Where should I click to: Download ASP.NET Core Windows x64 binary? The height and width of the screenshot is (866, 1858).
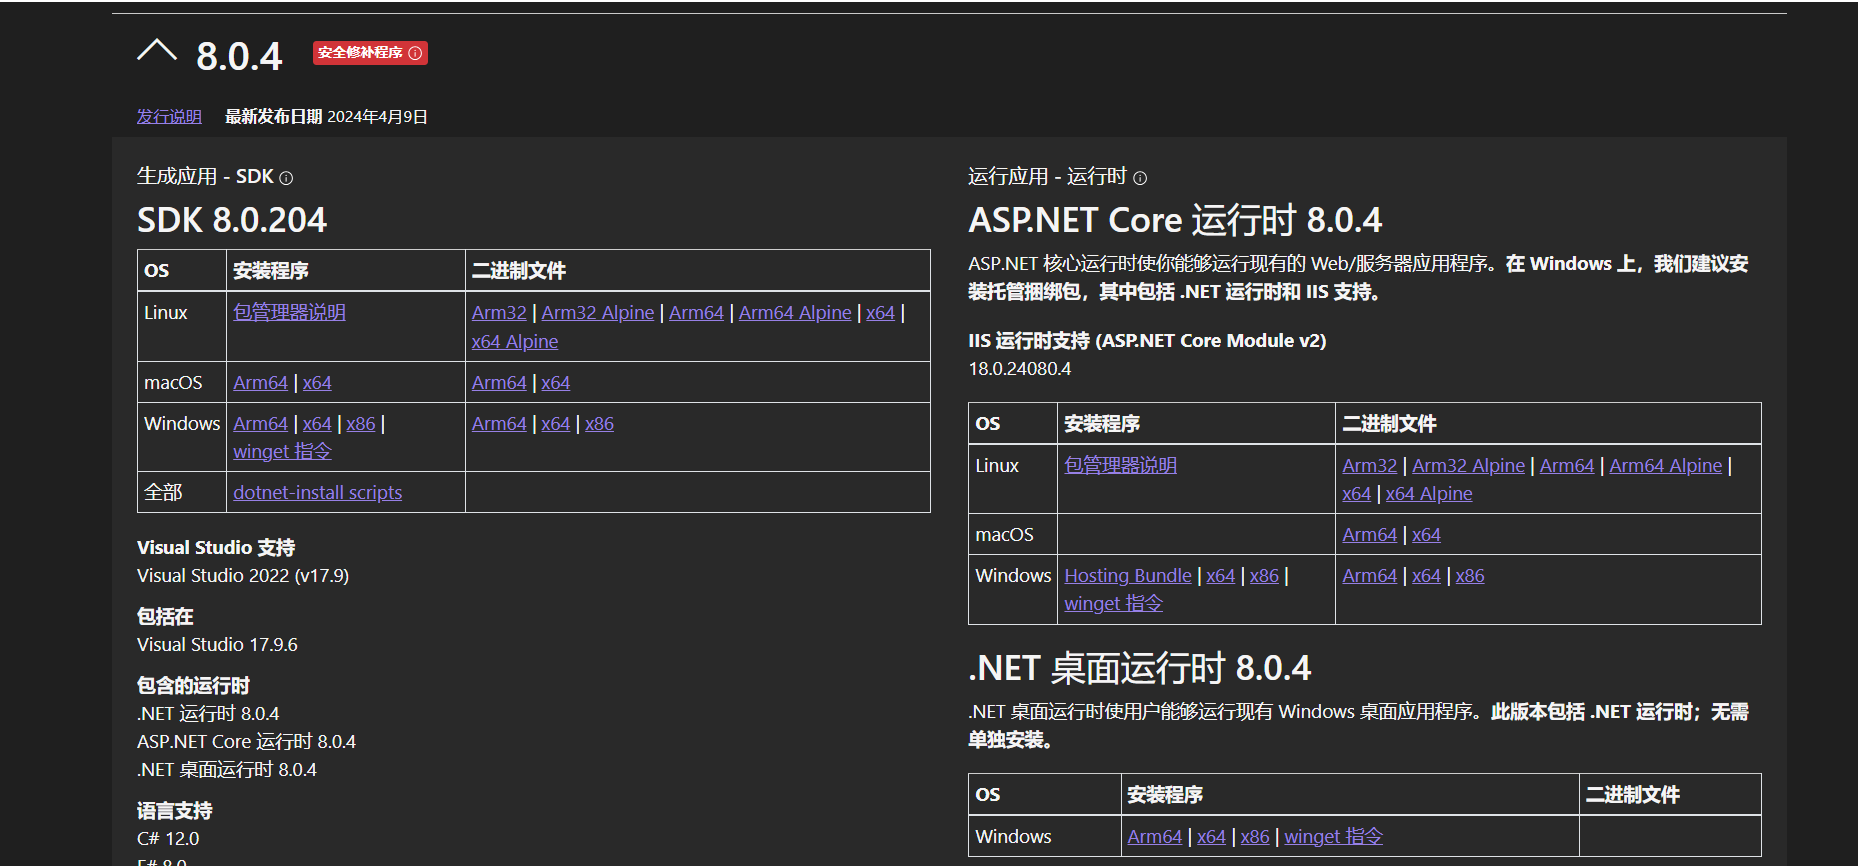coord(1426,575)
